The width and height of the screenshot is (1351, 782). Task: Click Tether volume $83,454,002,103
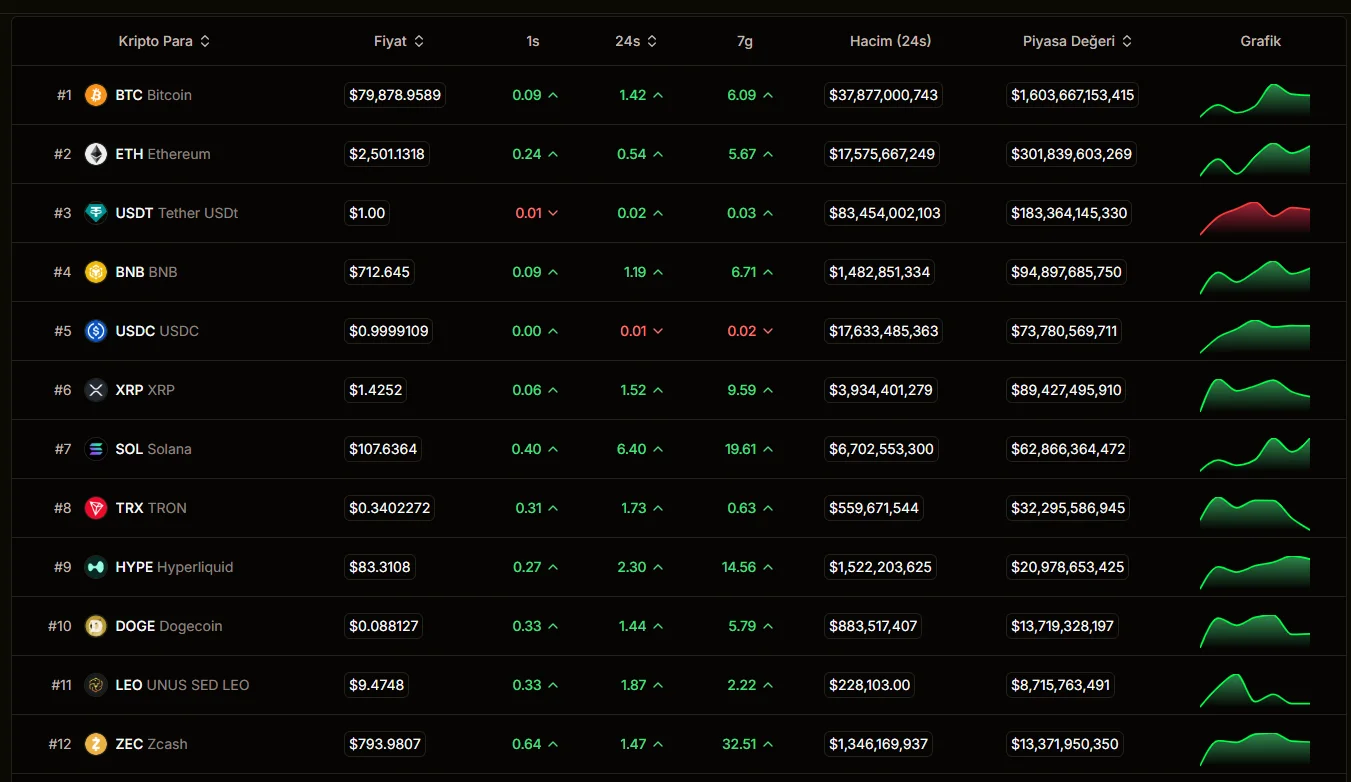885,213
